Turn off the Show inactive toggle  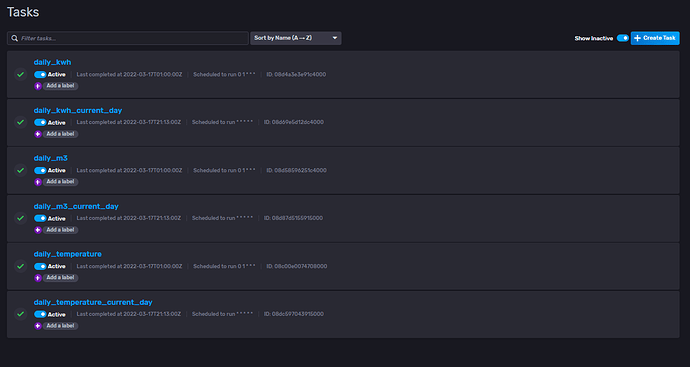point(623,38)
